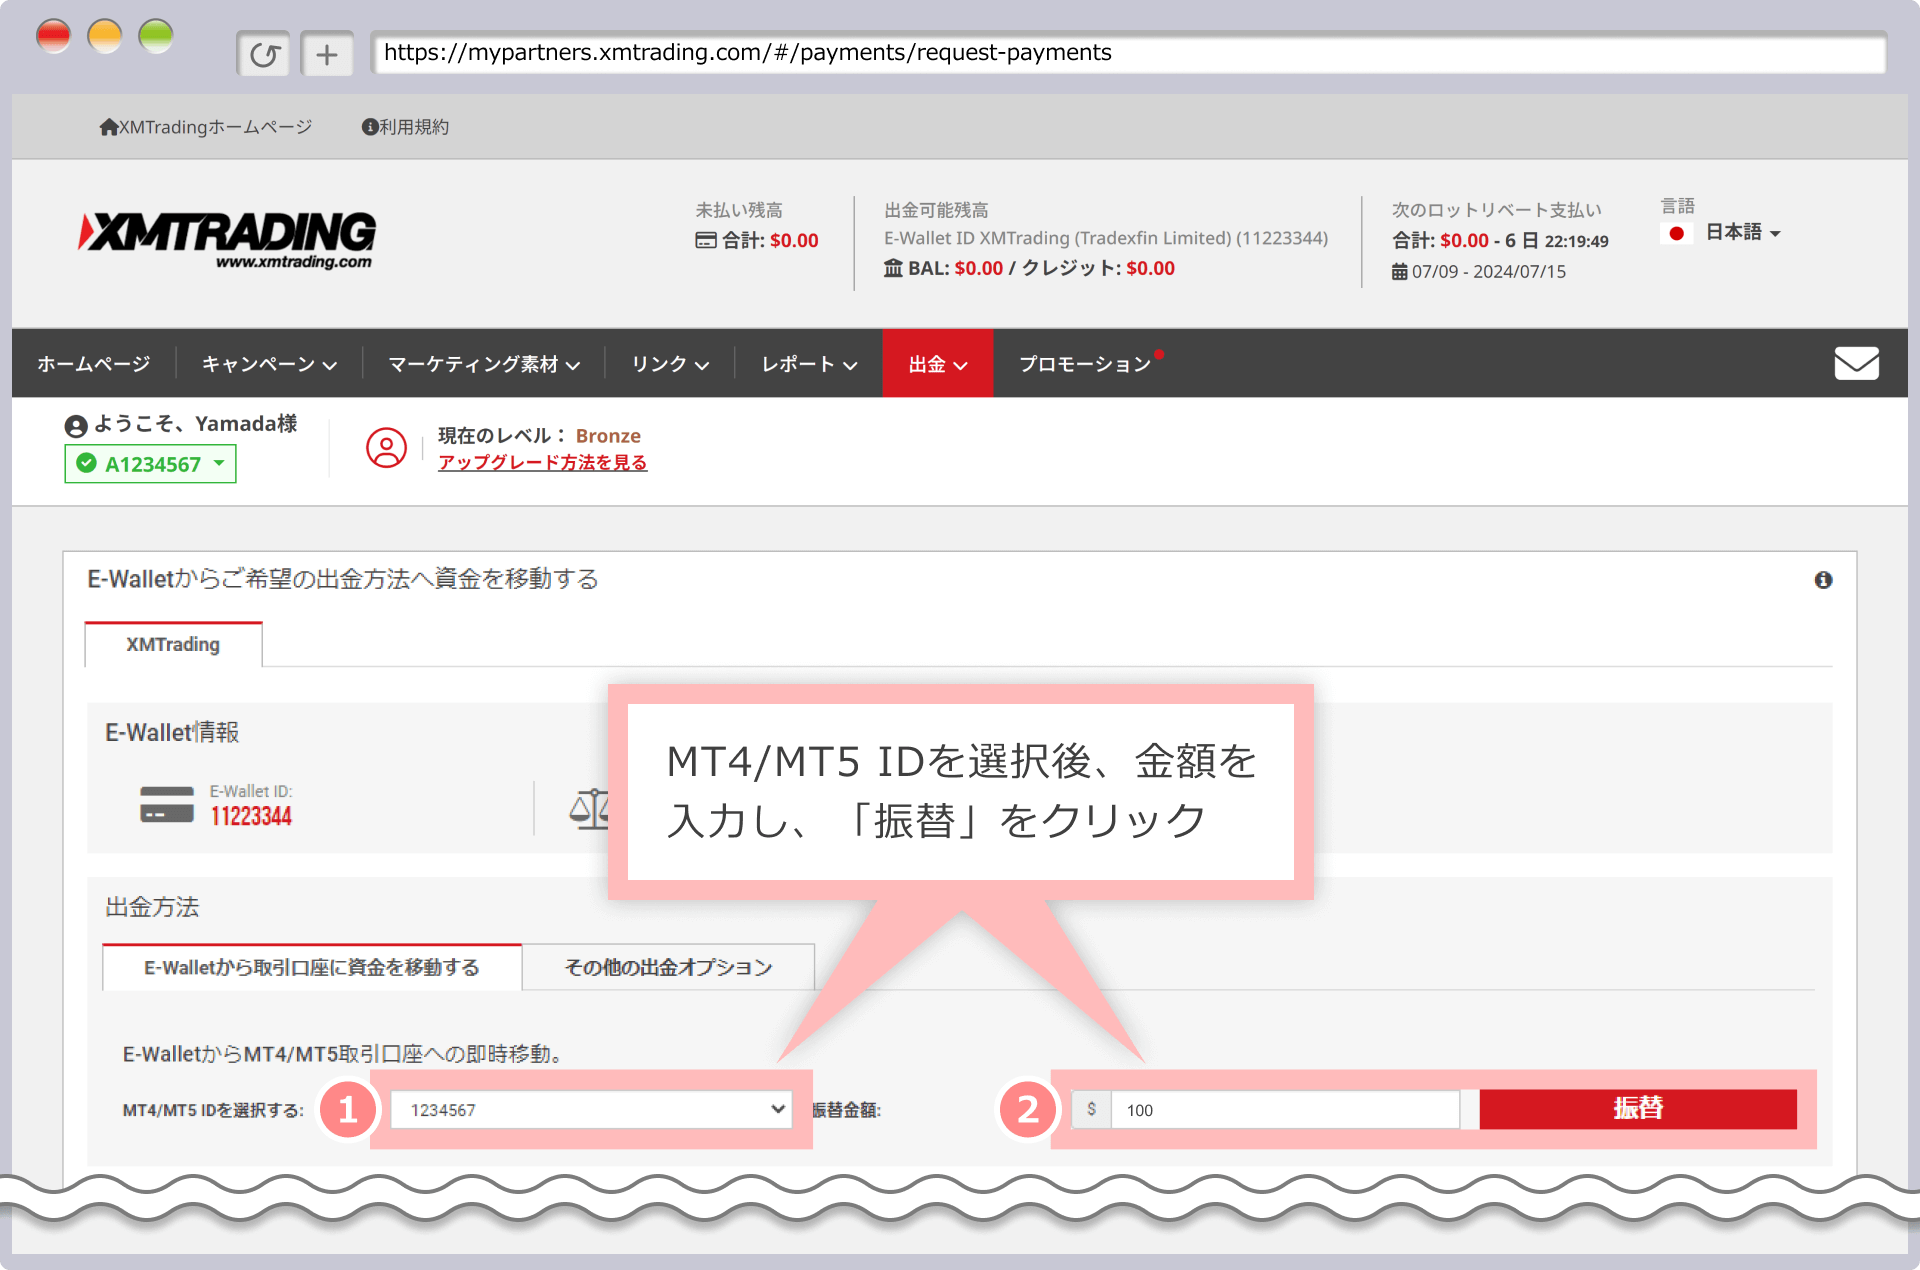Click the E-Wallet ID XMTrading (Tradexfin Limited) text
The width and height of the screenshot is (1920, 1270).
click(x=1106, y=239)
